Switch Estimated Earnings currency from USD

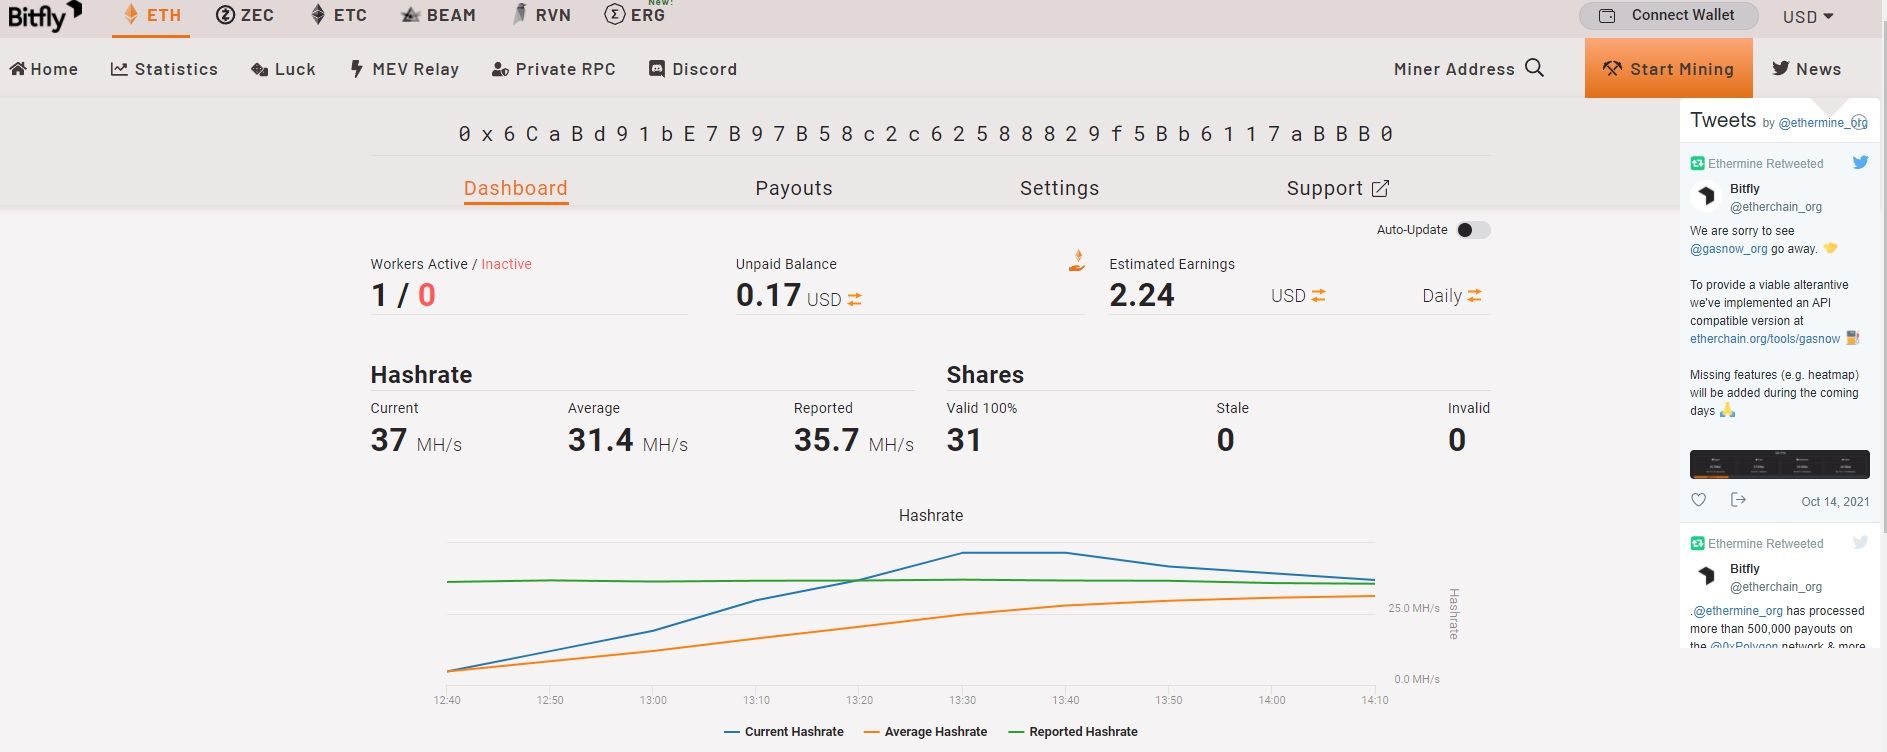pos(1319,295)
